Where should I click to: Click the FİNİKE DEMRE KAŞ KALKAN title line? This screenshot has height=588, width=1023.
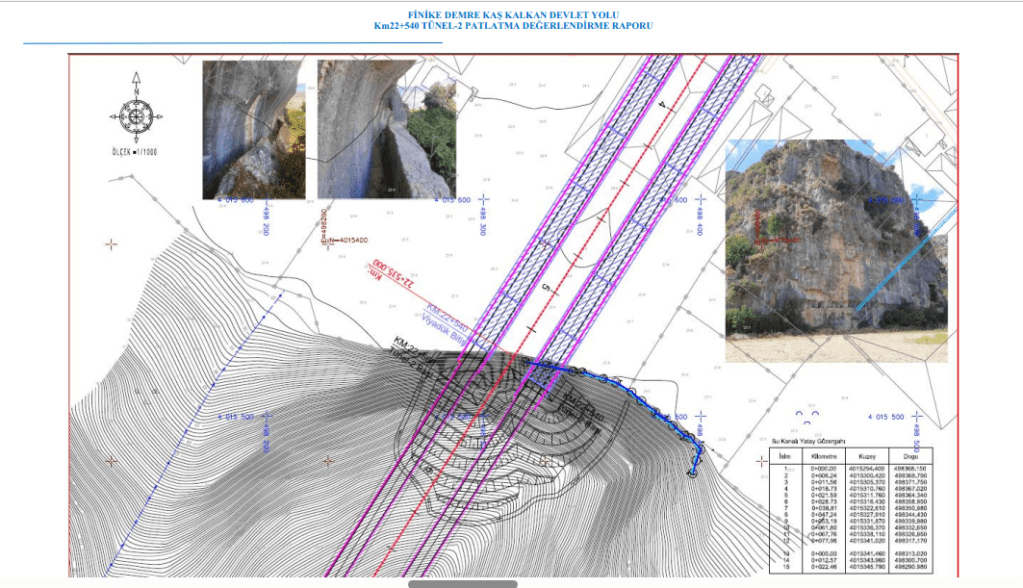(512, 15)
